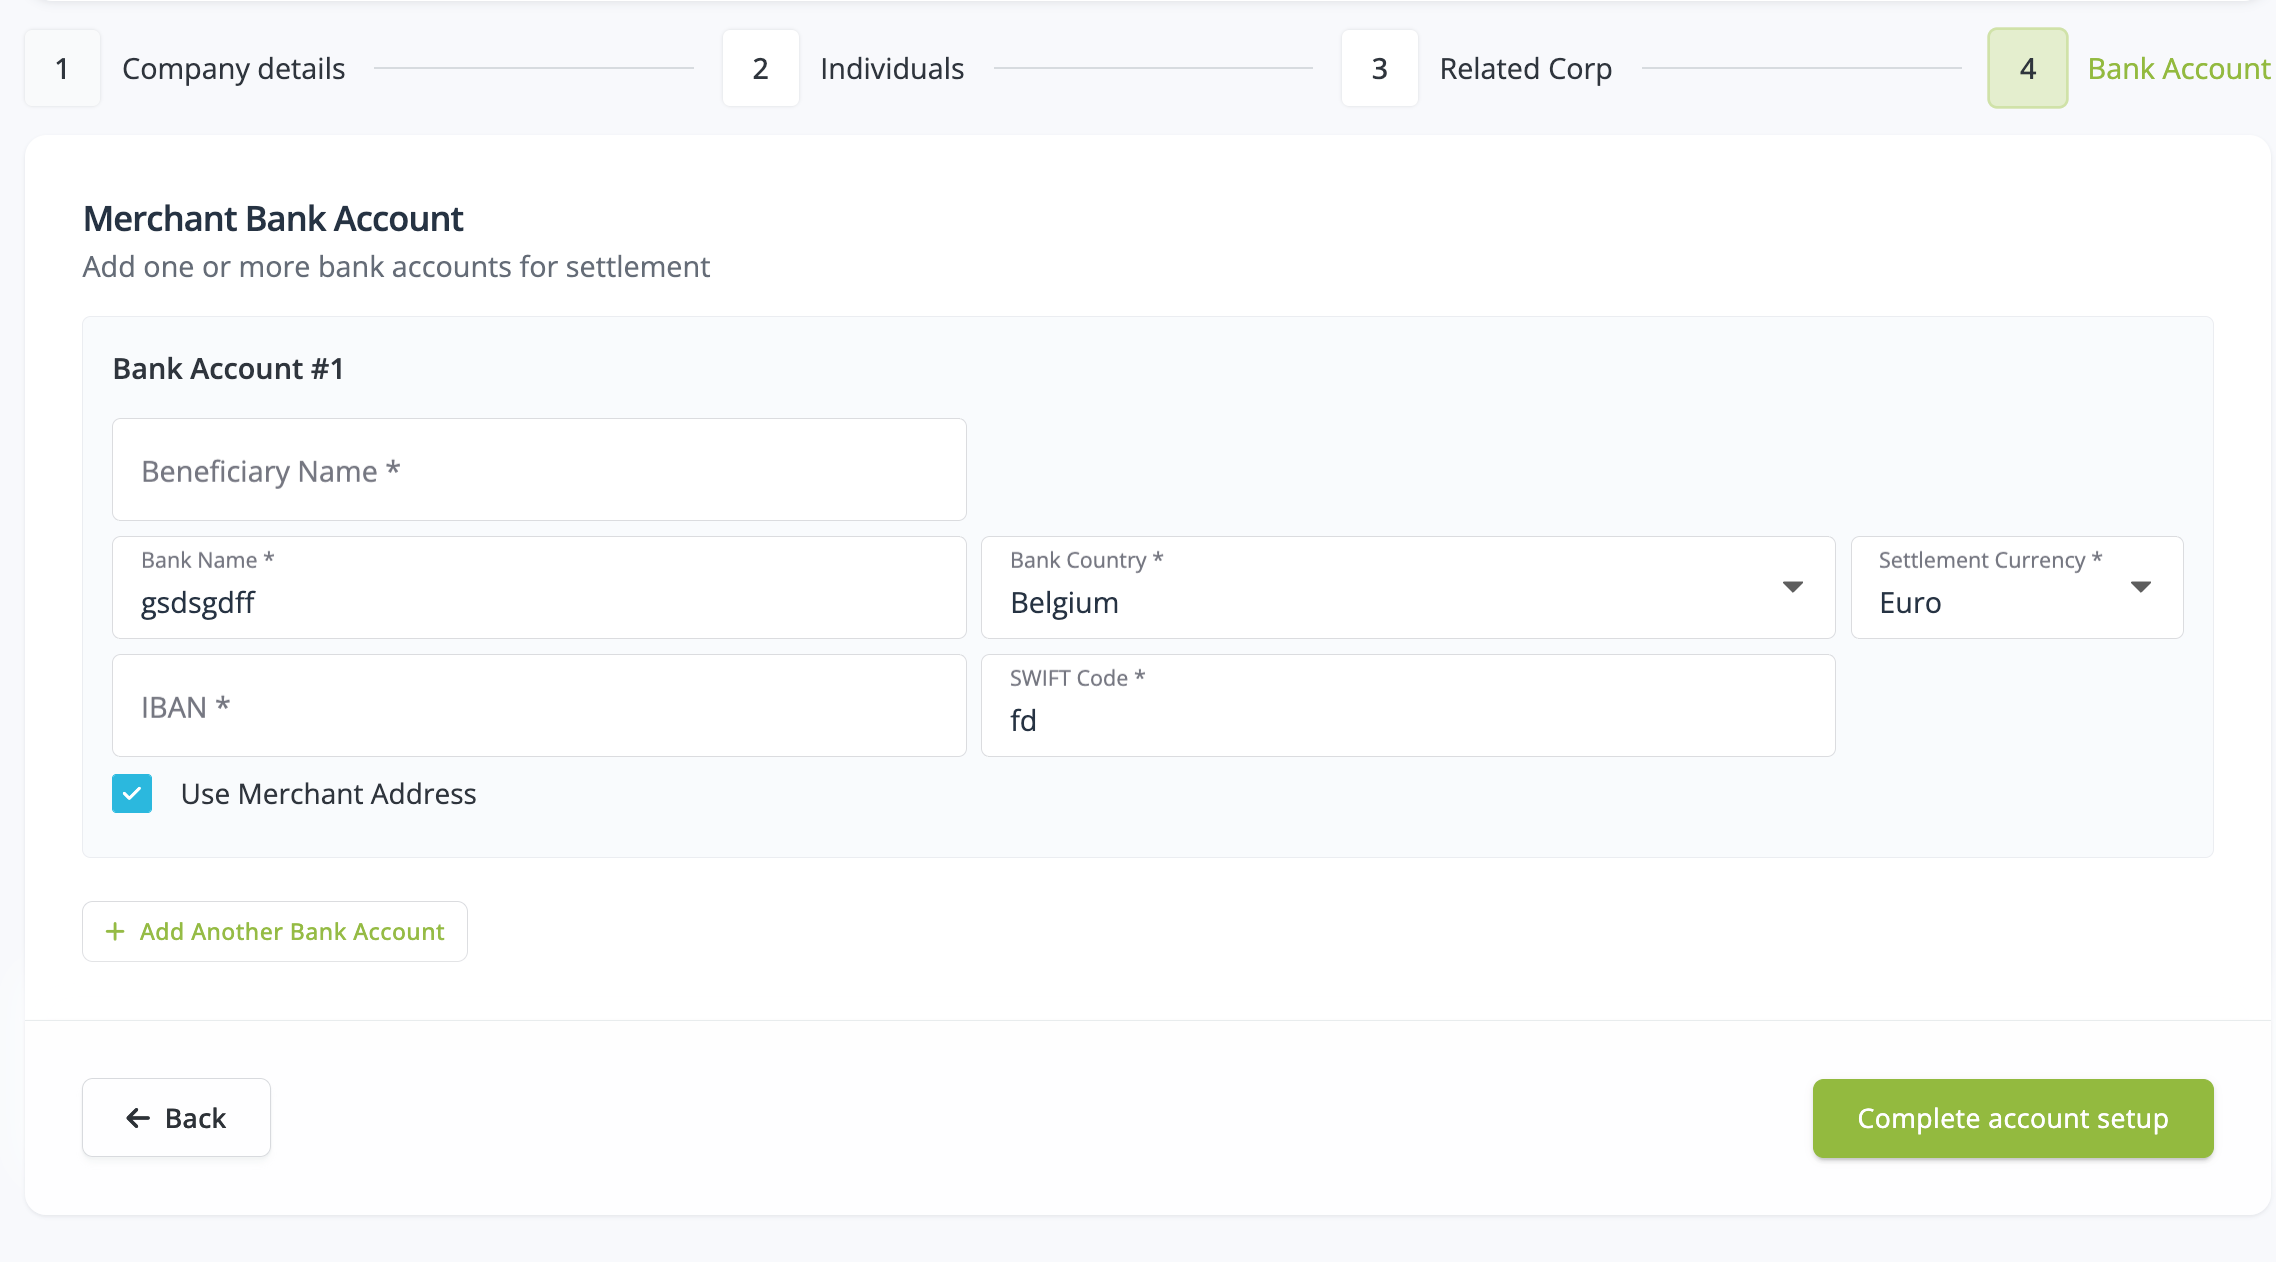The image size is (2276, 1262).
Task: Navigate to the Individuals step
Action: [891, 68]
